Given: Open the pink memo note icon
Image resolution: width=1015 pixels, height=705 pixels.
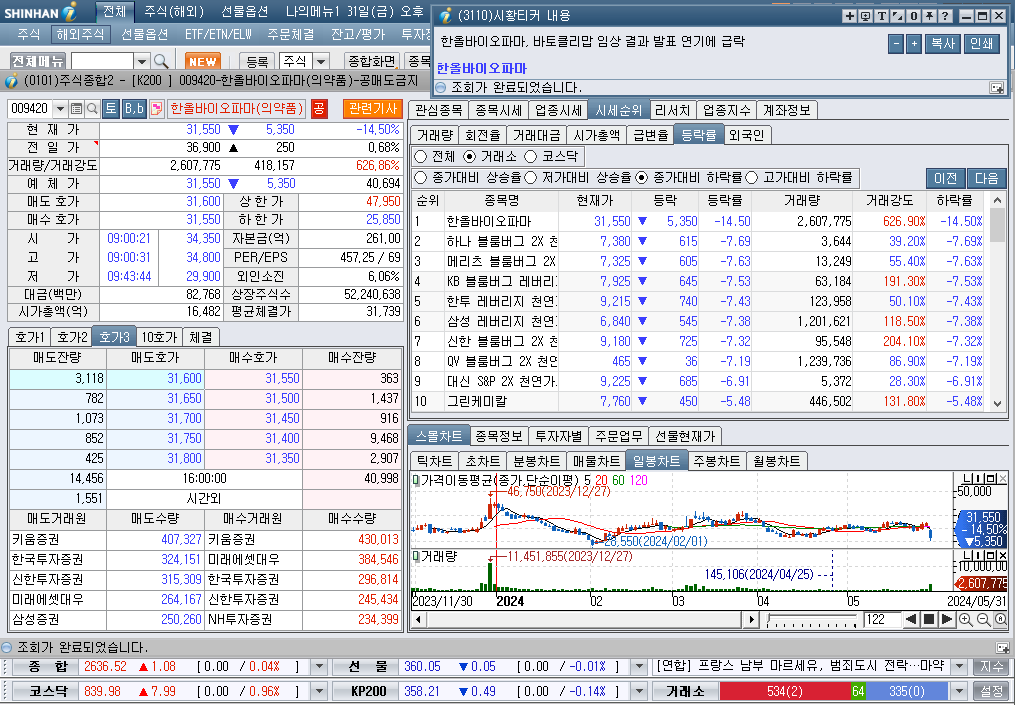Looking at the screenshot, I should click(157, 109).
